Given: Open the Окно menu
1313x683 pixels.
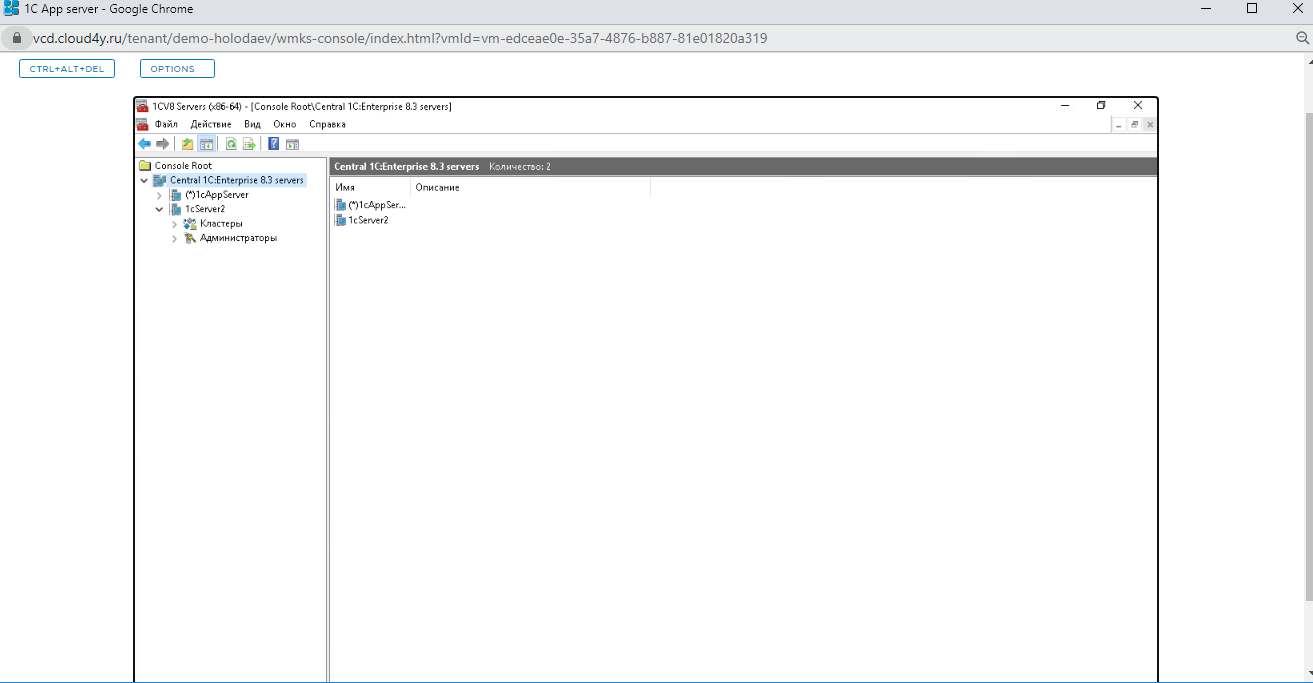Looking at the screenshot, I should click(285, 124).
